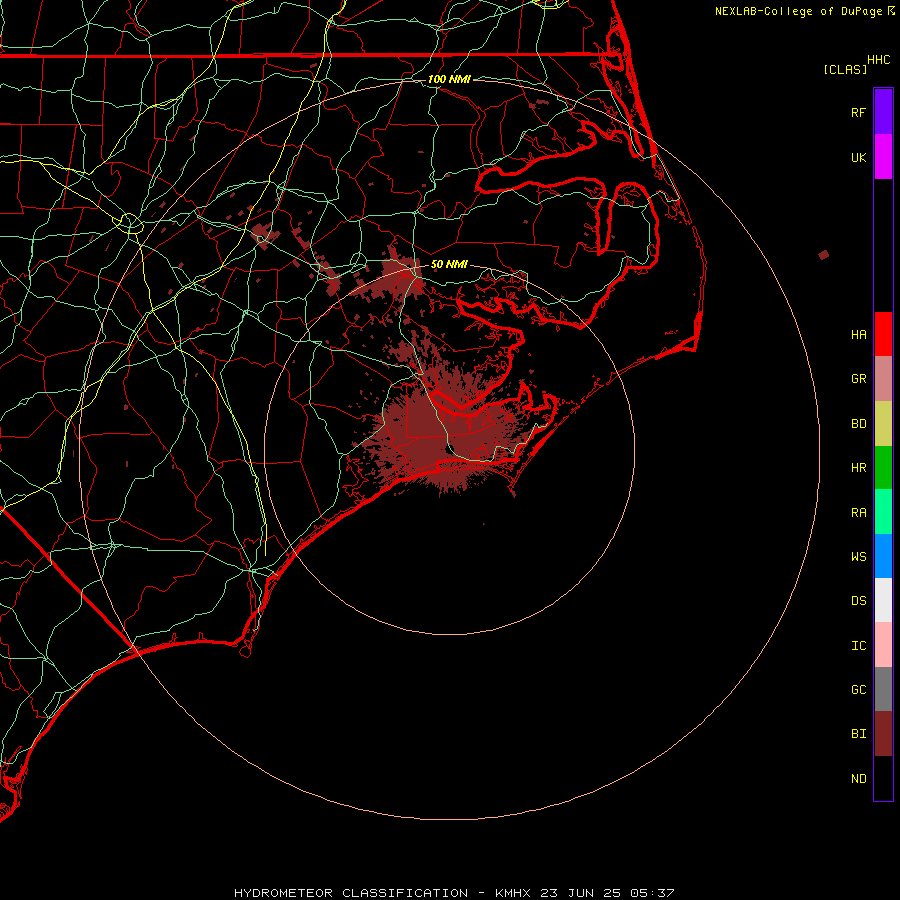
Task: Click the RA legend label
Action: tap(858, 513)
